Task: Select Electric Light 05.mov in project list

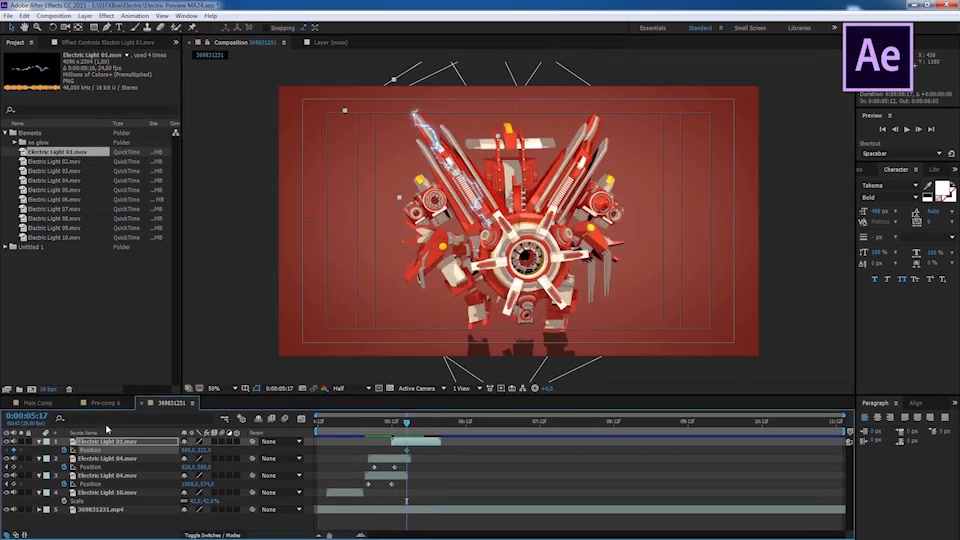Action: coord(54,190)
